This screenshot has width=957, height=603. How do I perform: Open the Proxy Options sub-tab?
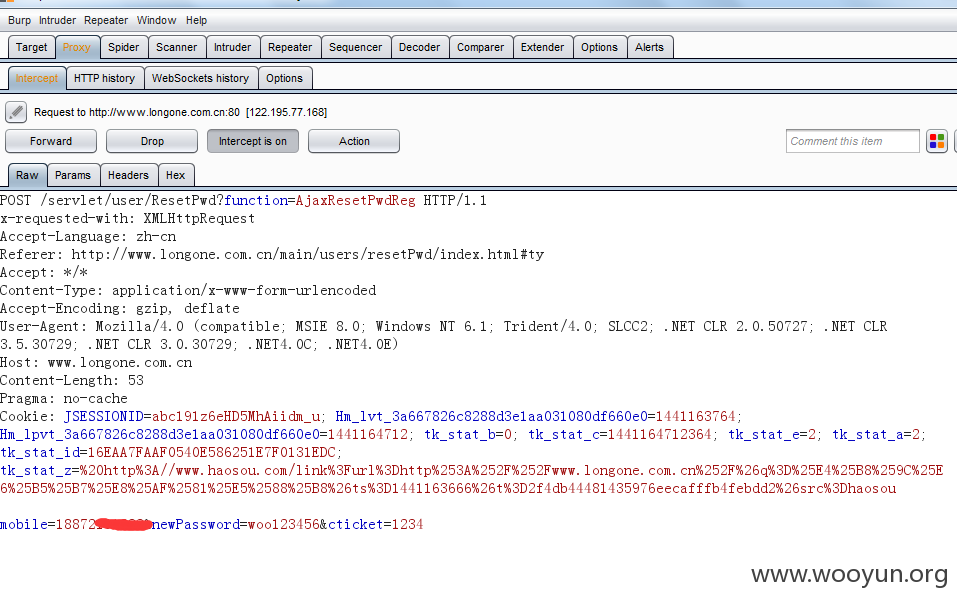284,78
